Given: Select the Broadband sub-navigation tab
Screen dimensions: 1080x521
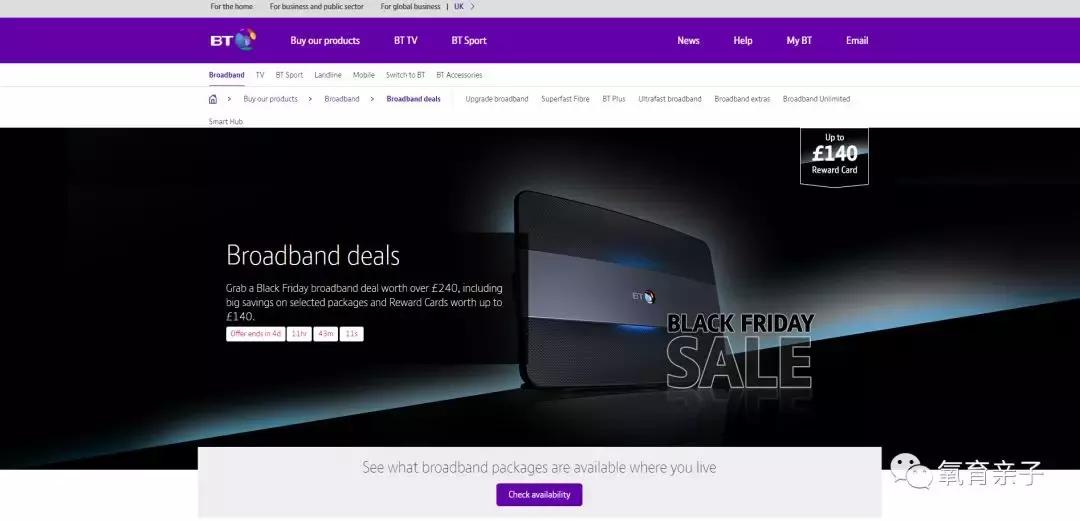Looking at the screenshot, I should [x=227, y=75].
